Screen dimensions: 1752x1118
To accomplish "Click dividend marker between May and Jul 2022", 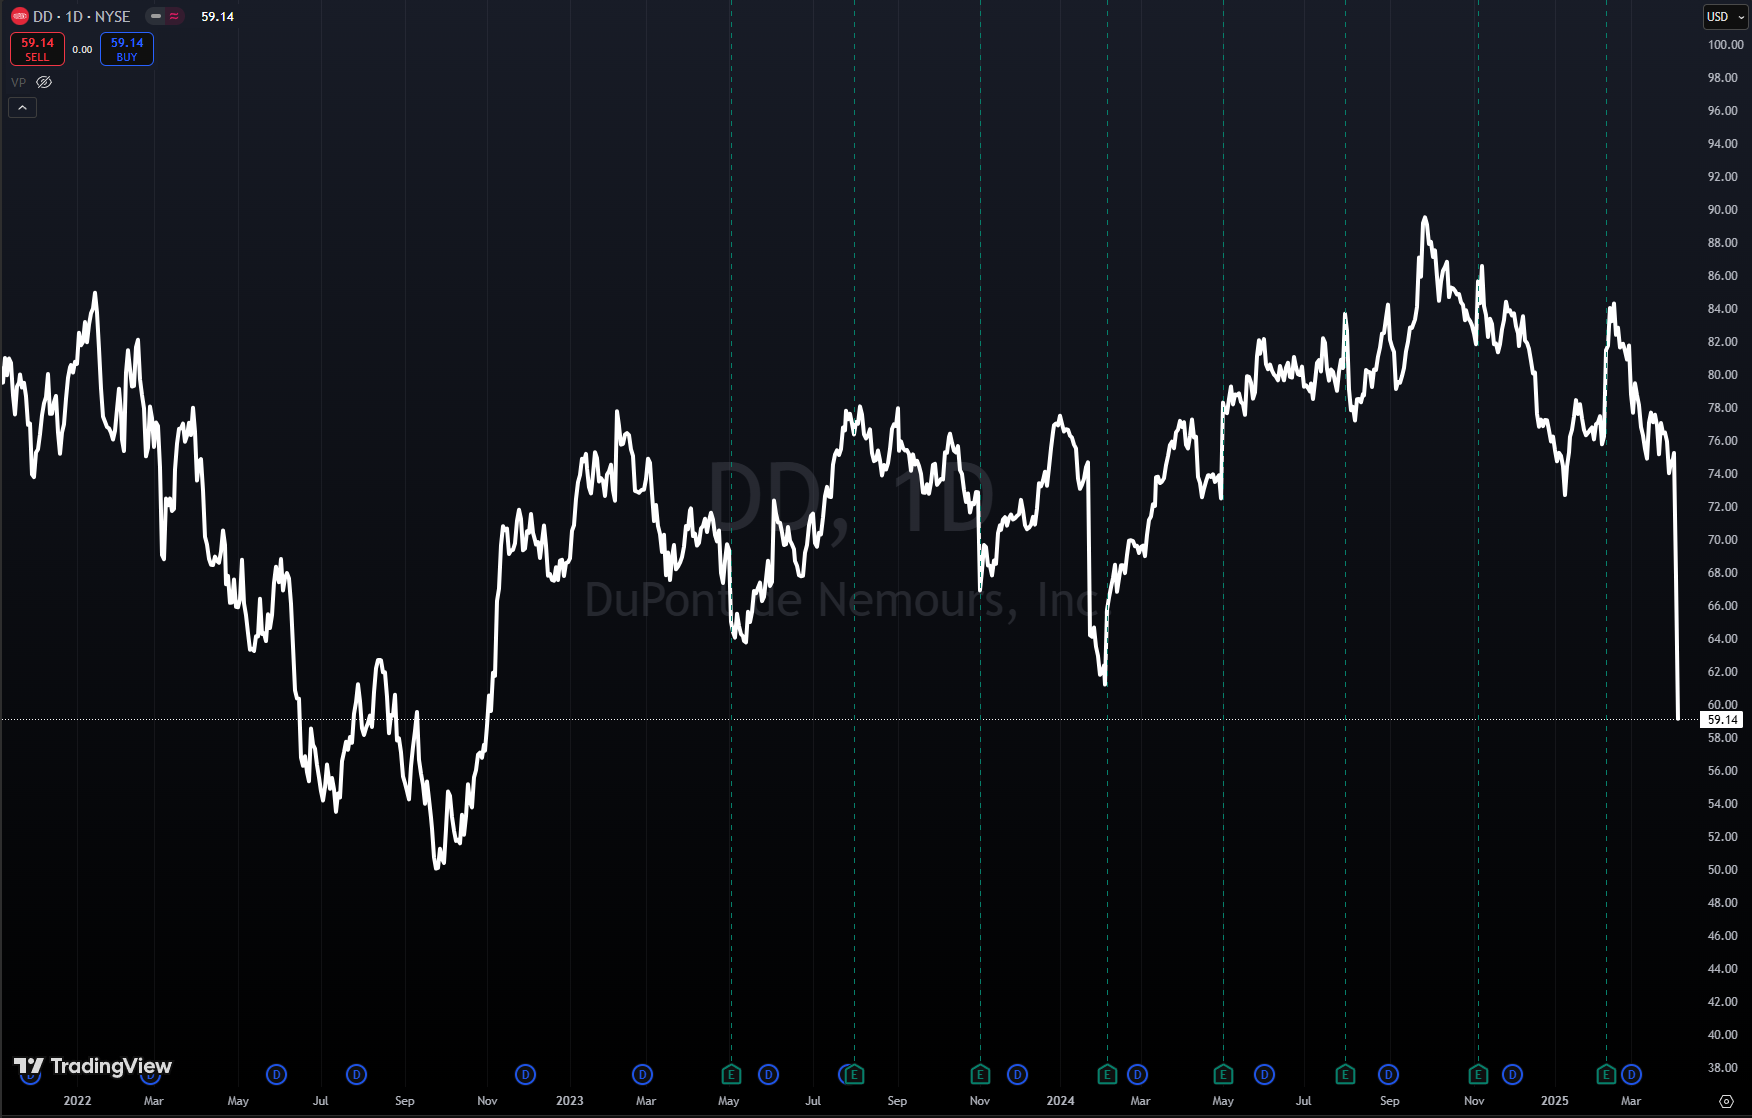I will coord(277,1075).
